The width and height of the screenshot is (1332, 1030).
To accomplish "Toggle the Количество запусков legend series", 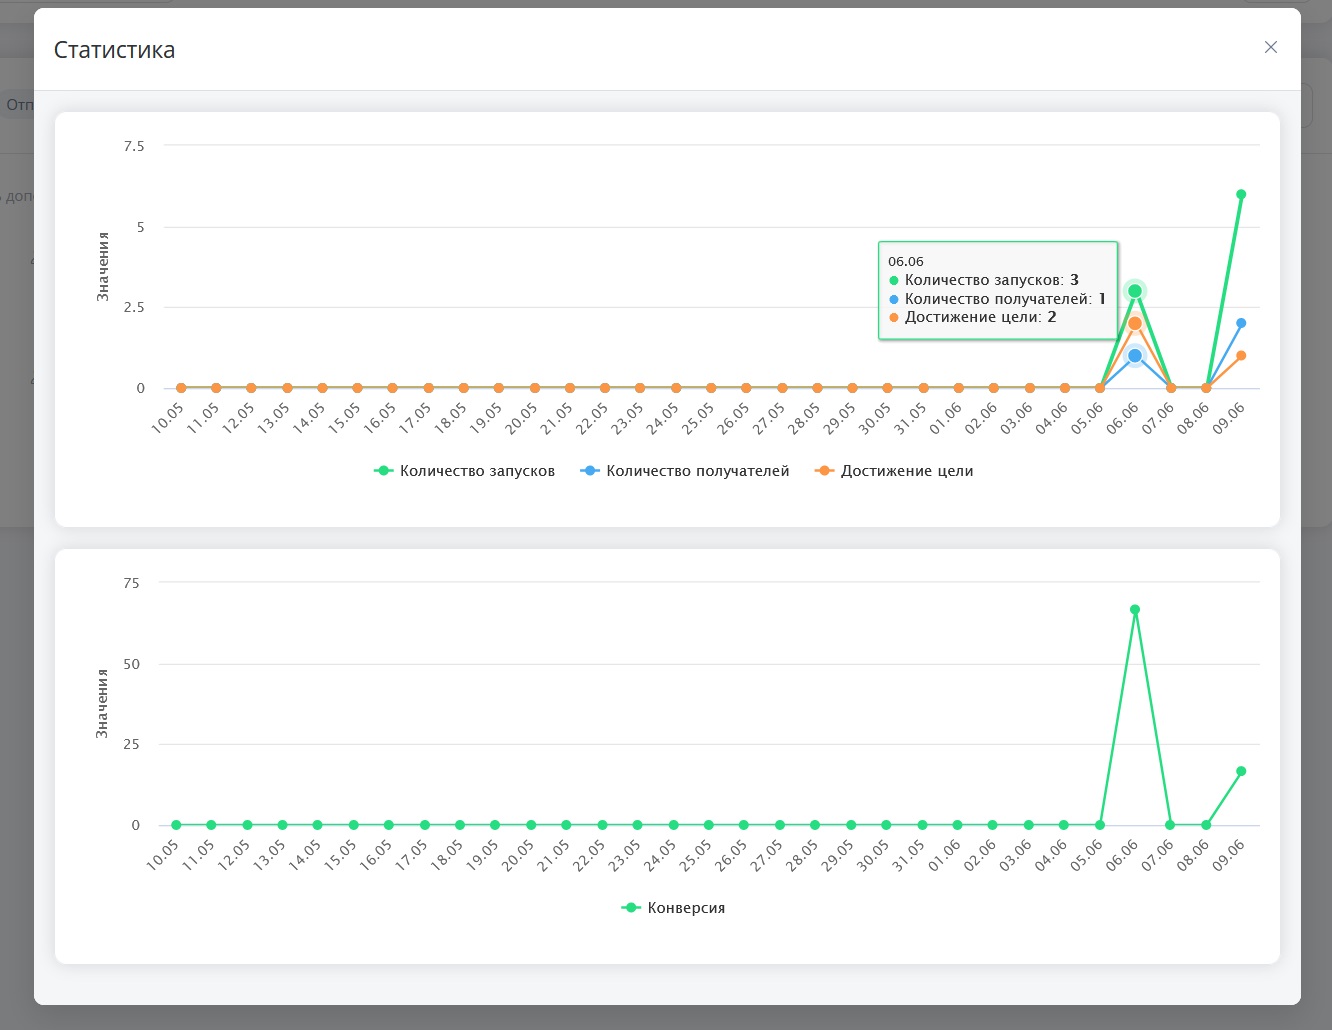I will pos(465,471).
